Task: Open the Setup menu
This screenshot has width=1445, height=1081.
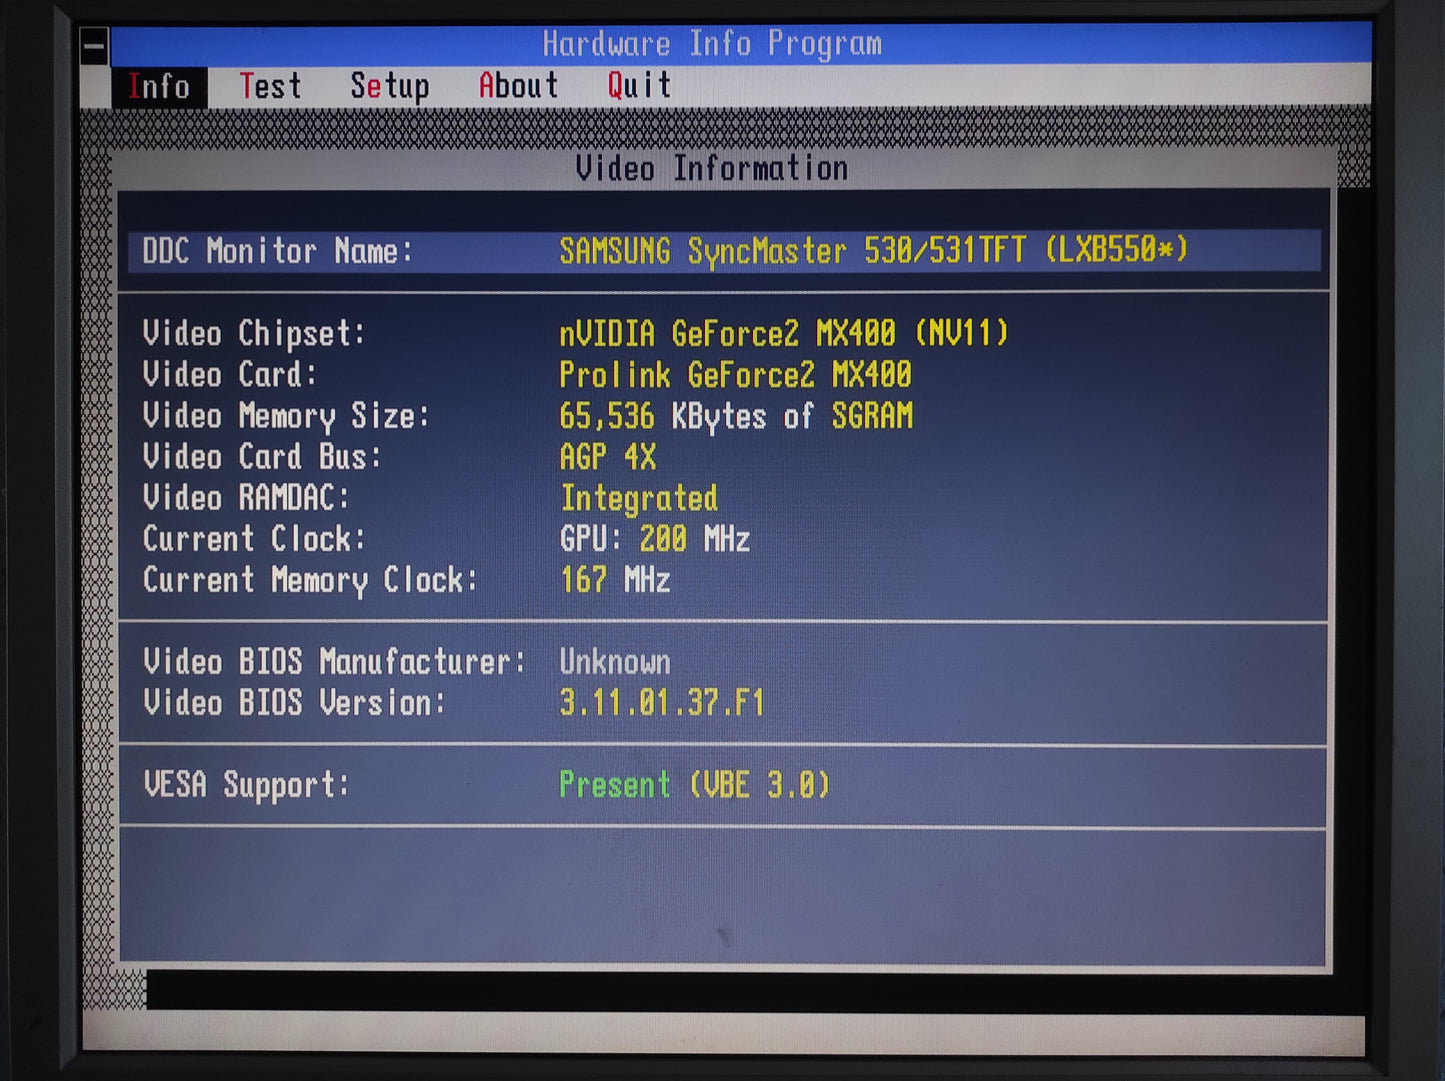Action: tap(389, 86)
